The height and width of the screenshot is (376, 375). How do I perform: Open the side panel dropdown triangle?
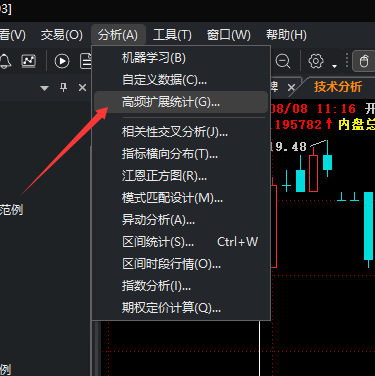click(x=44, y=88)
